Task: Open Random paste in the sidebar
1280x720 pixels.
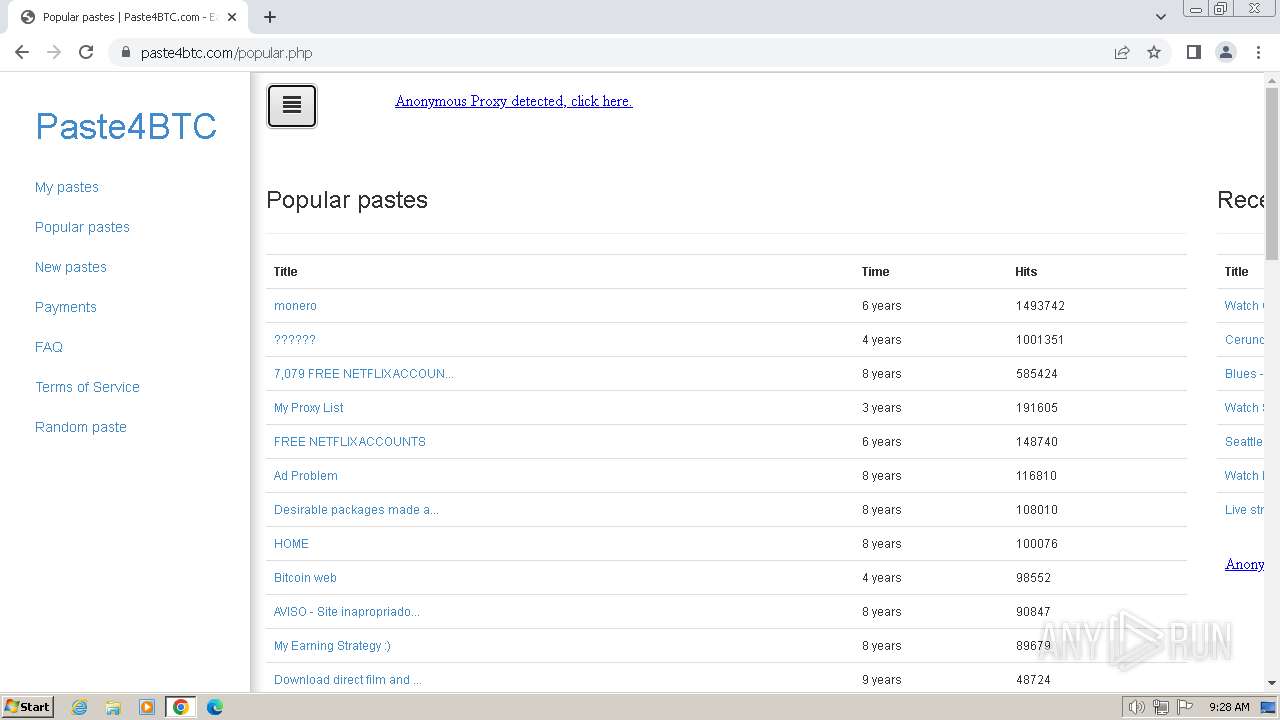Action: (81, 427)
